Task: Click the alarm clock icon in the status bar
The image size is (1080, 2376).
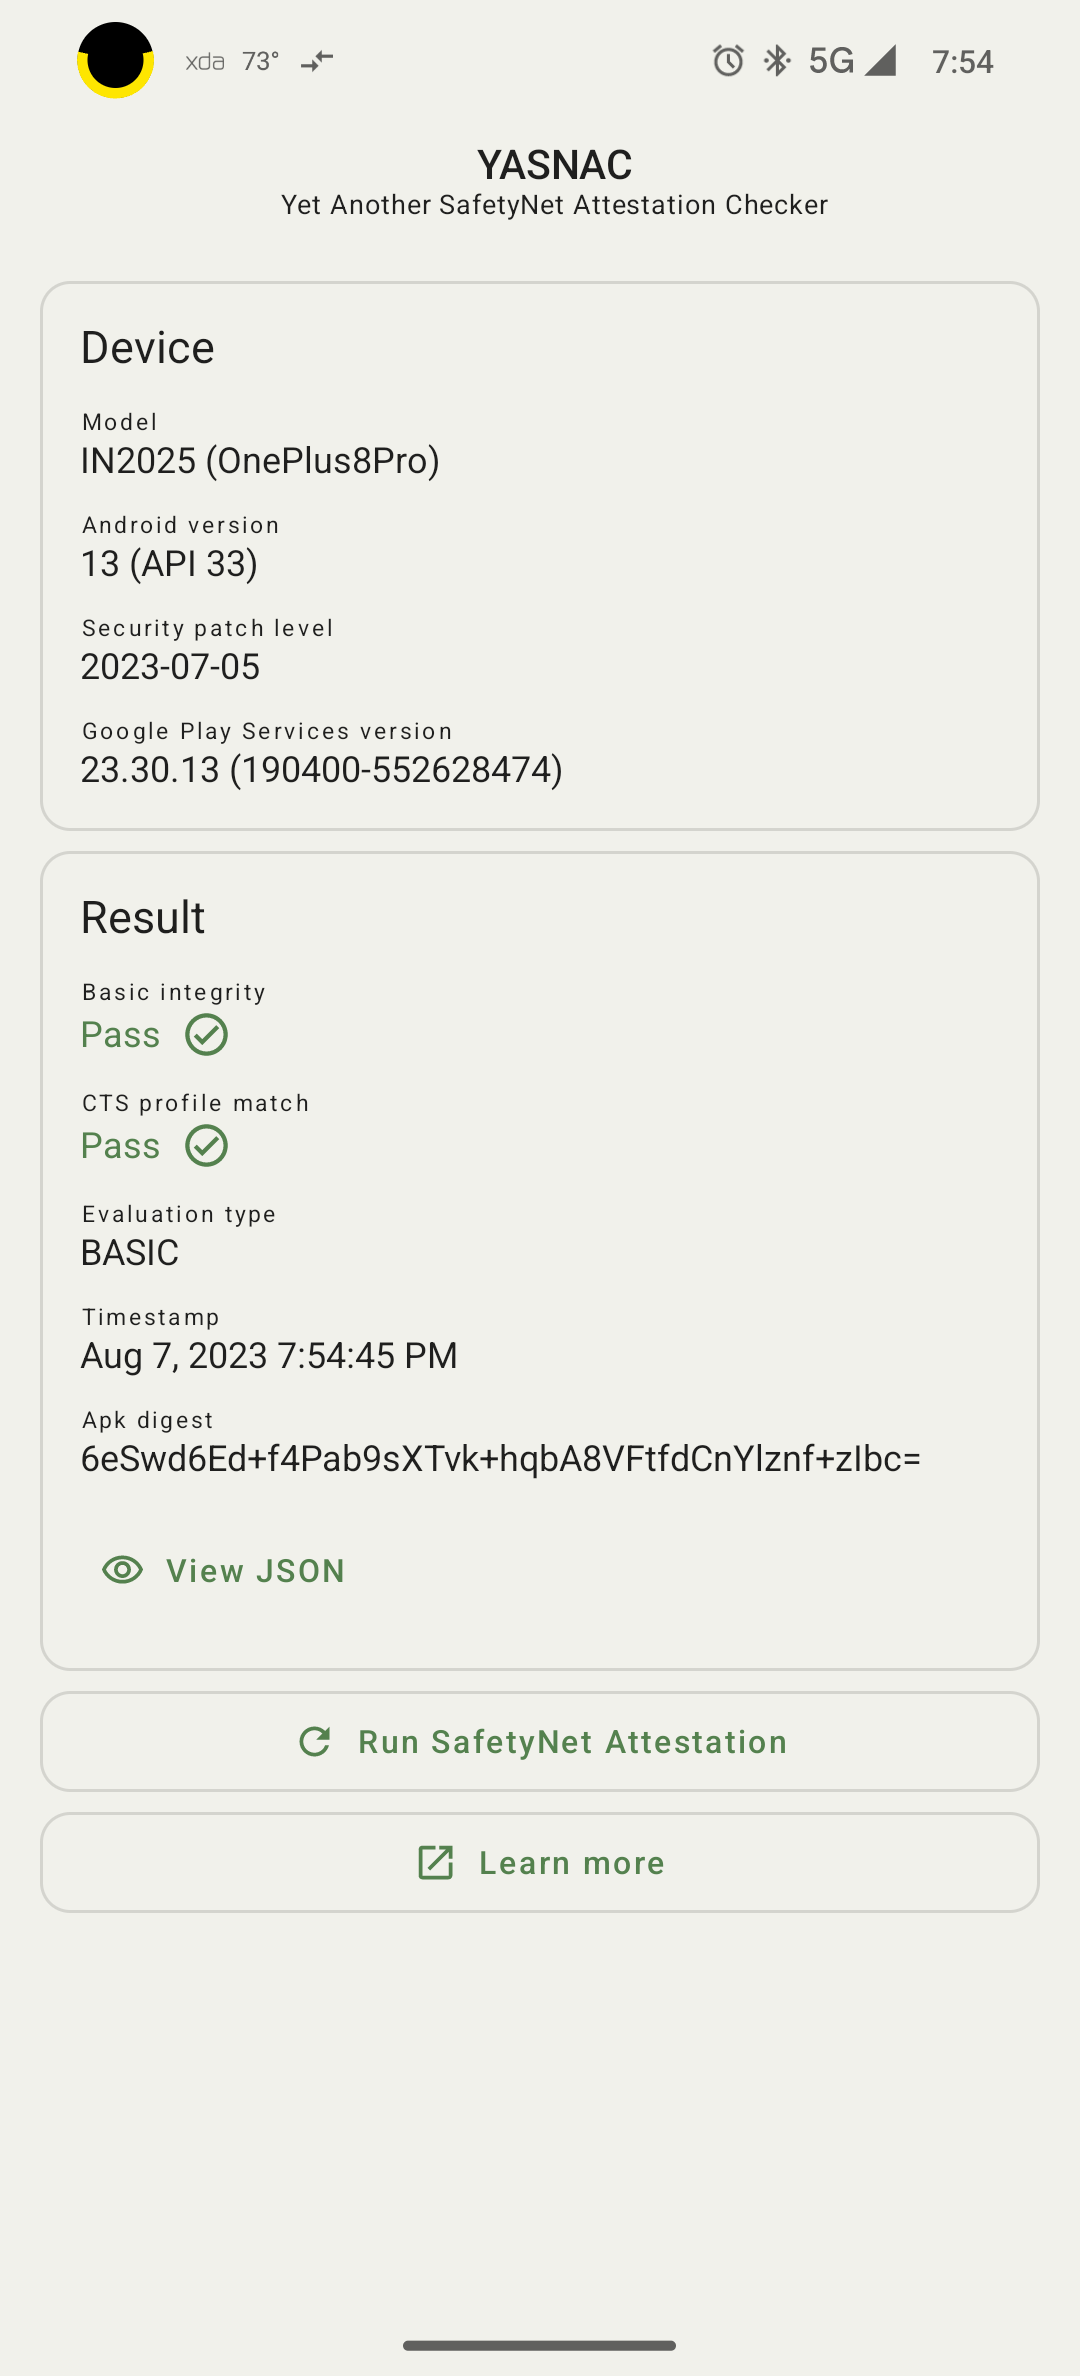Action: pos(727,60)
